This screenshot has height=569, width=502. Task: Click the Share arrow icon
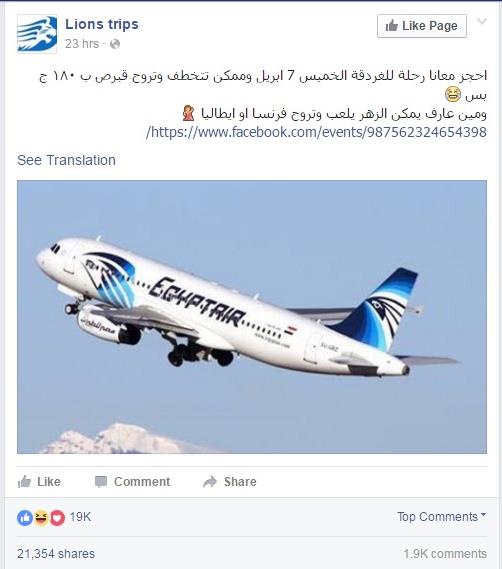click(x=210, y=482)
